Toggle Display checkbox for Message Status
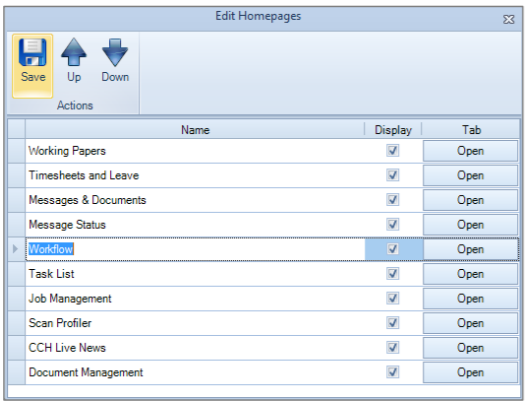Screen dimensions: 528x407 tap(393, 224)
